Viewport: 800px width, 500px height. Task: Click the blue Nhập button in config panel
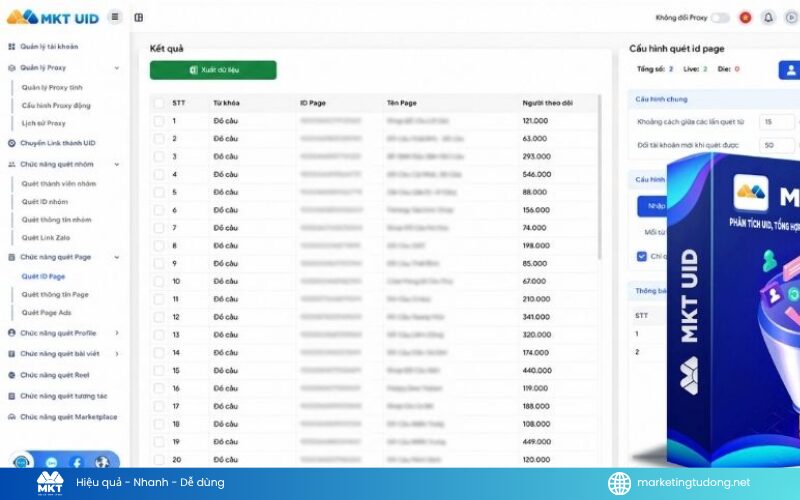point(653,206)
